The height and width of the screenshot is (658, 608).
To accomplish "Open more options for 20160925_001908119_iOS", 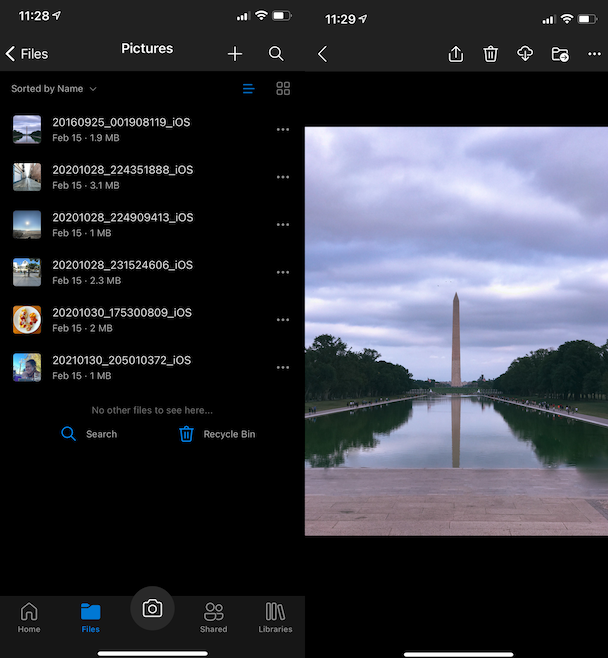I will tap(283, 129).
